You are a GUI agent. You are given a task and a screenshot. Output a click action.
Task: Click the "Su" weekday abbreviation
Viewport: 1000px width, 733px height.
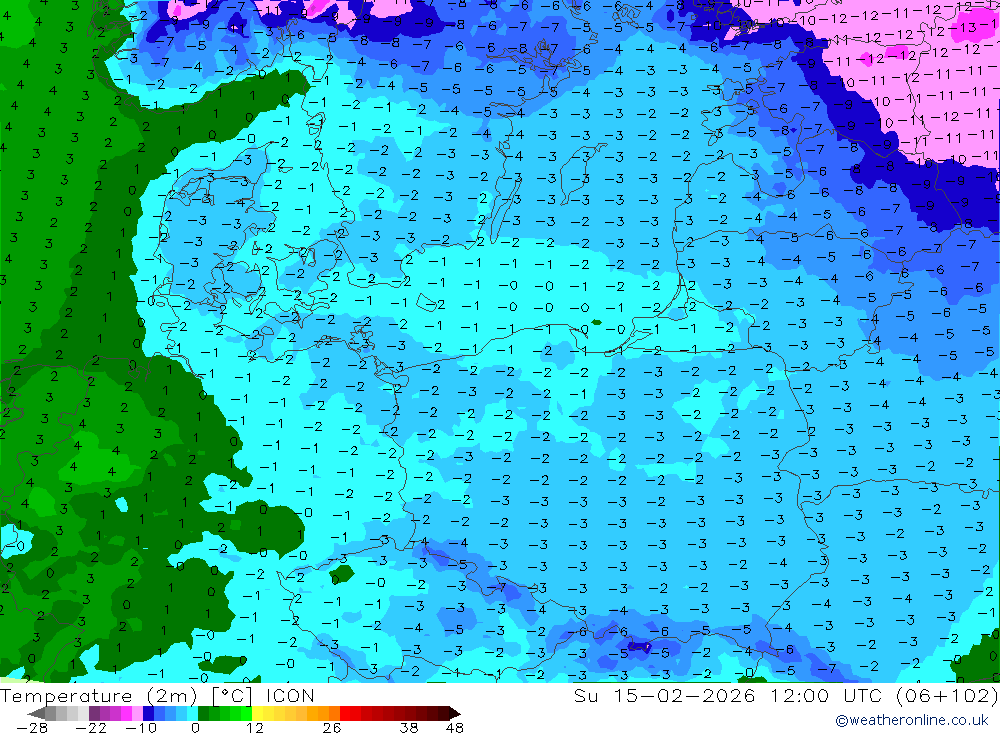(586, 695)
